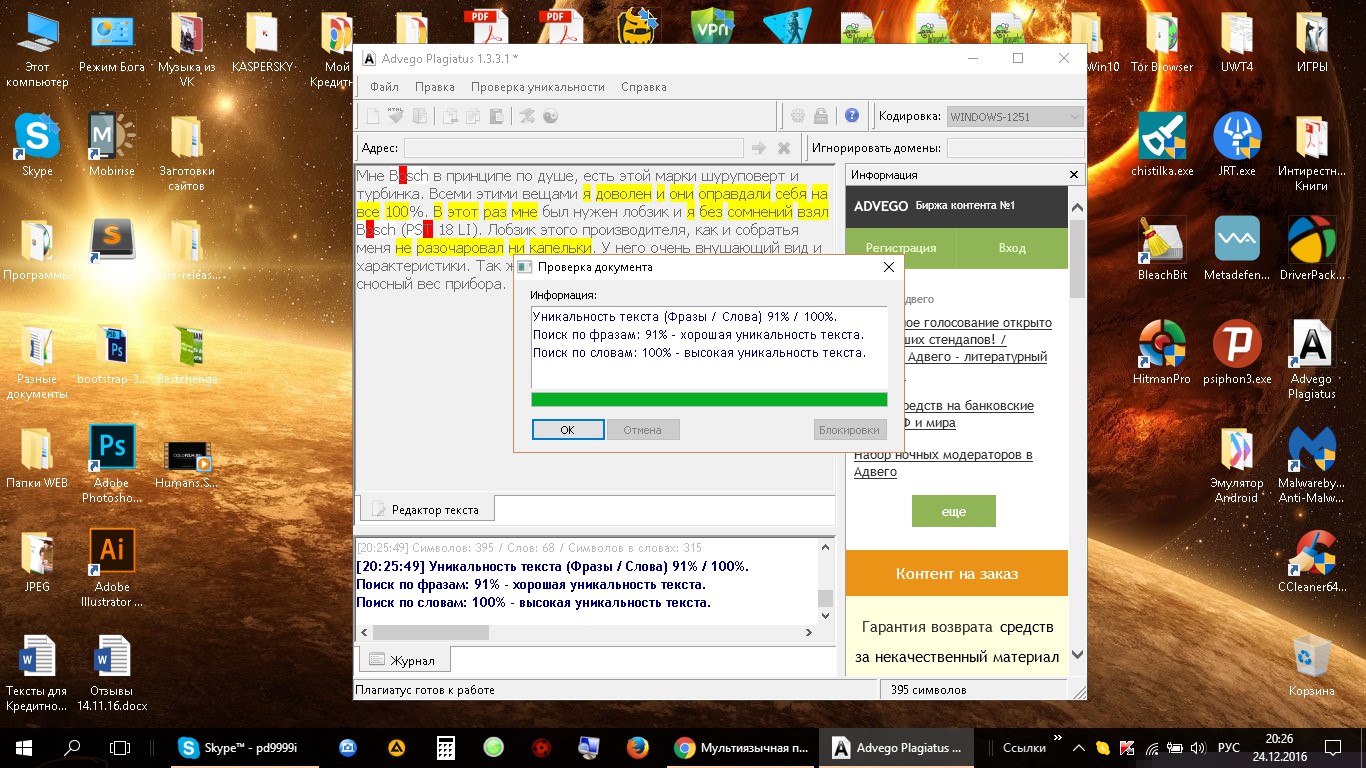Viewport: 1366px width, 768px height.
Task: Switch to the Журнал tab
Action: click(404, 660)
